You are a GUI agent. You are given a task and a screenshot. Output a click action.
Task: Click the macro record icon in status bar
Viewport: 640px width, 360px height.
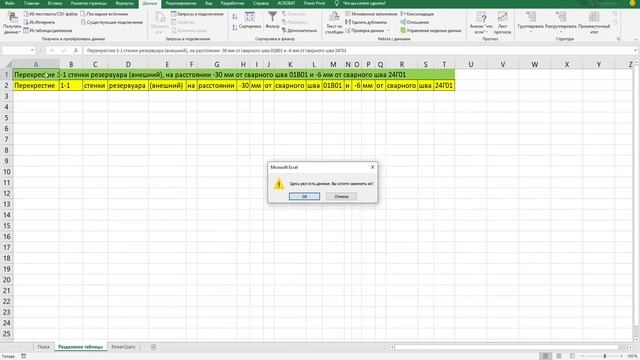point(24,356)
